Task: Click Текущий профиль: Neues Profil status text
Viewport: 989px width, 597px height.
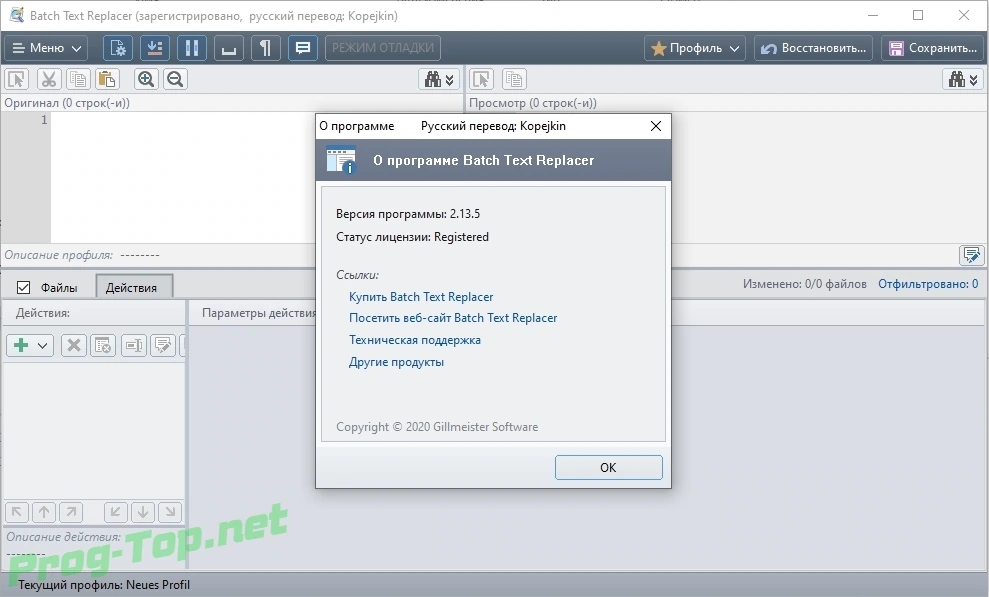Action: (x=104, y=585)
